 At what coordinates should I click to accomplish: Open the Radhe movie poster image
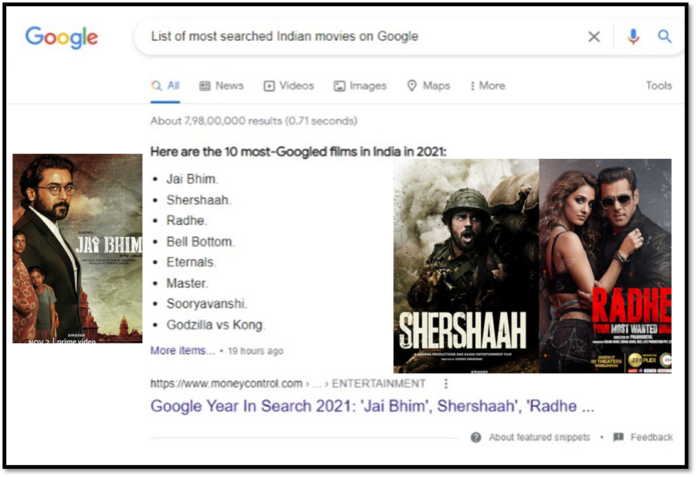click(x=605, y=266)
